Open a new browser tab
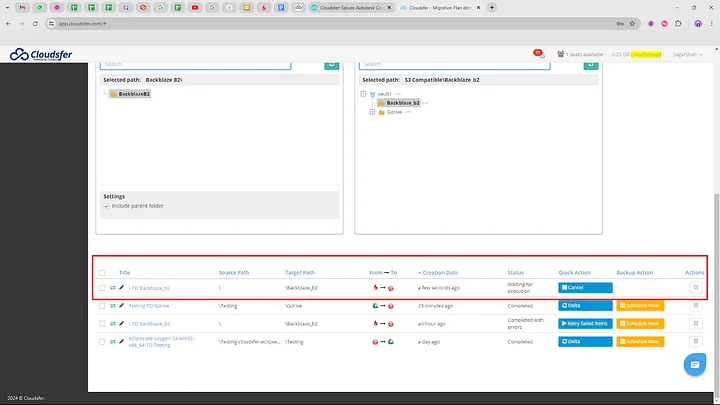This screenshot has width=720, height=405. pos(492,7)
